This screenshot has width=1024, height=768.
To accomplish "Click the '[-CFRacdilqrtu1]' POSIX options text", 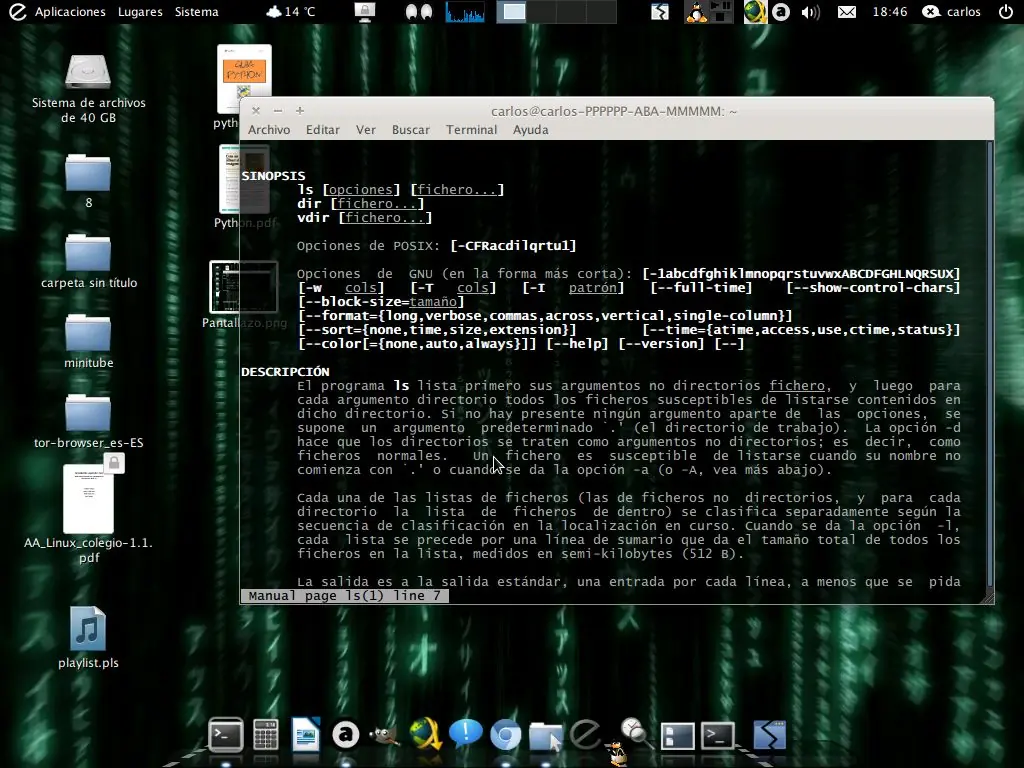I will pyautogui.click(x=513, y=246).
